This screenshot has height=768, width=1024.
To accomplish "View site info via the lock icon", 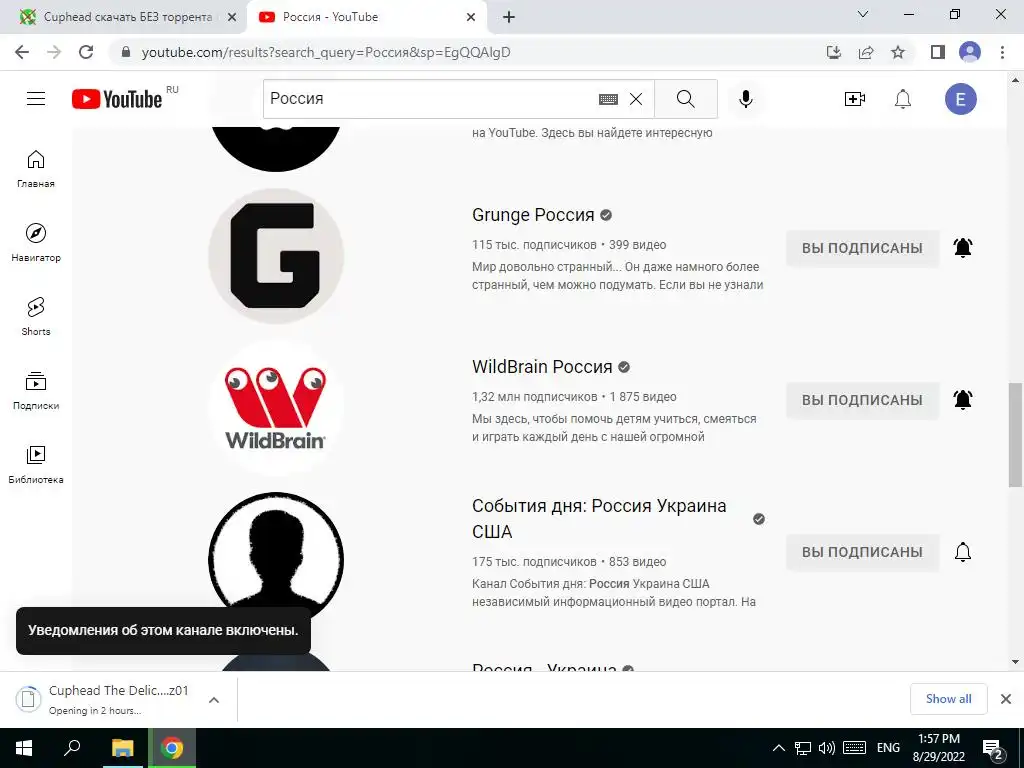I will click(126, 52).
